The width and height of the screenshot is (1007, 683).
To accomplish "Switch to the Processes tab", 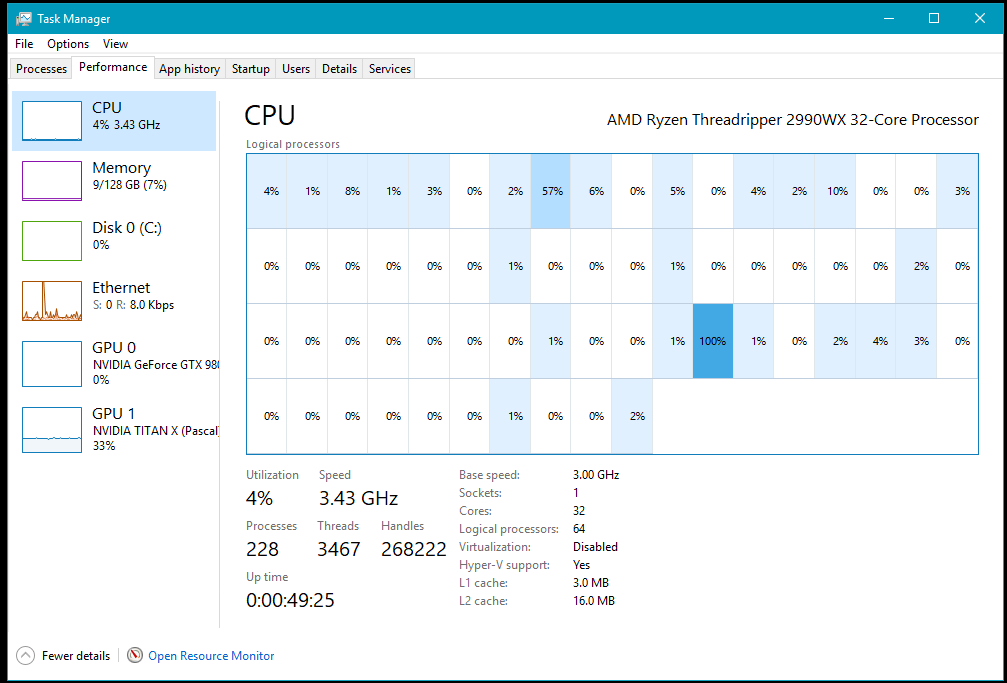I will tap(40, 68).
